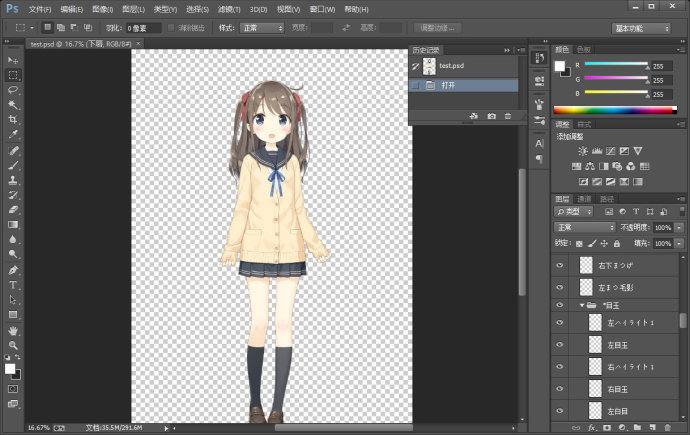Select the Eyedropper tool
Image resolution: width=690 pixels, height=435 pixels.
click(x=14, y=134)
